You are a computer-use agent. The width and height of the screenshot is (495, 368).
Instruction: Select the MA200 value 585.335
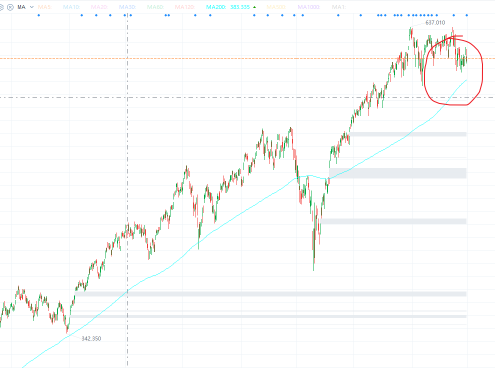click(x=240, y=7)
